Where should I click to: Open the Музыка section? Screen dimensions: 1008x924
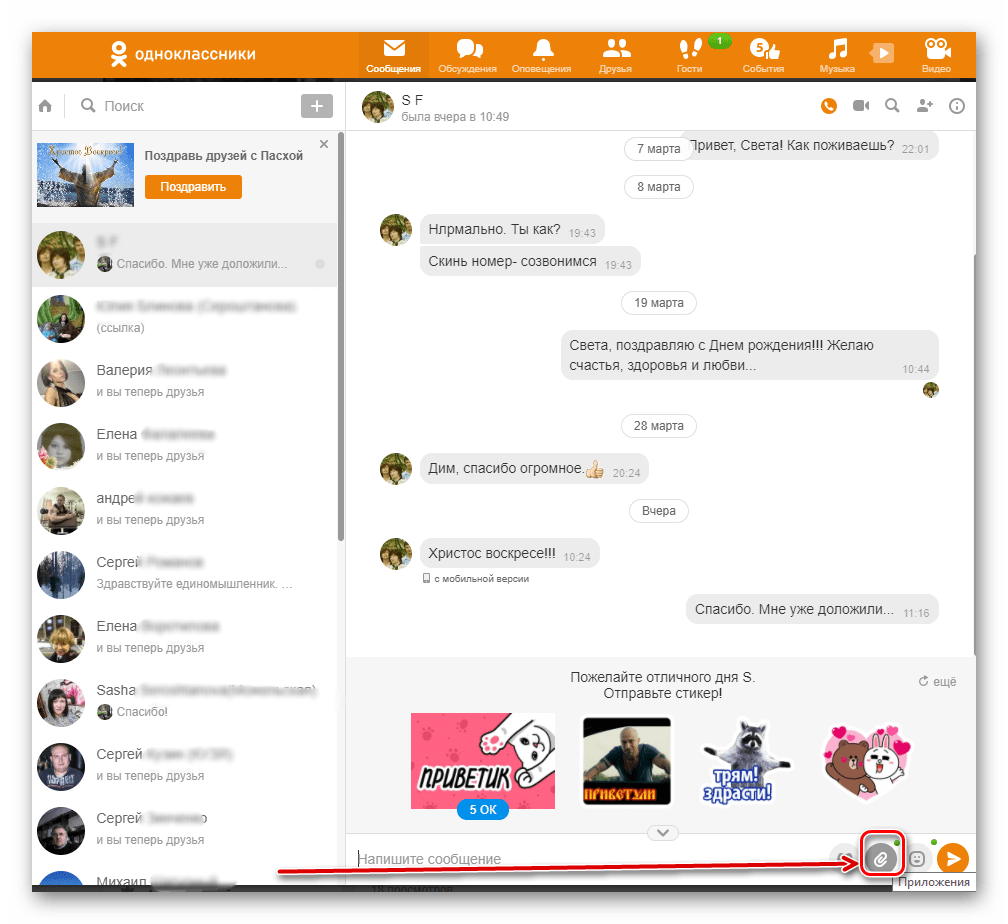[837, 55]
